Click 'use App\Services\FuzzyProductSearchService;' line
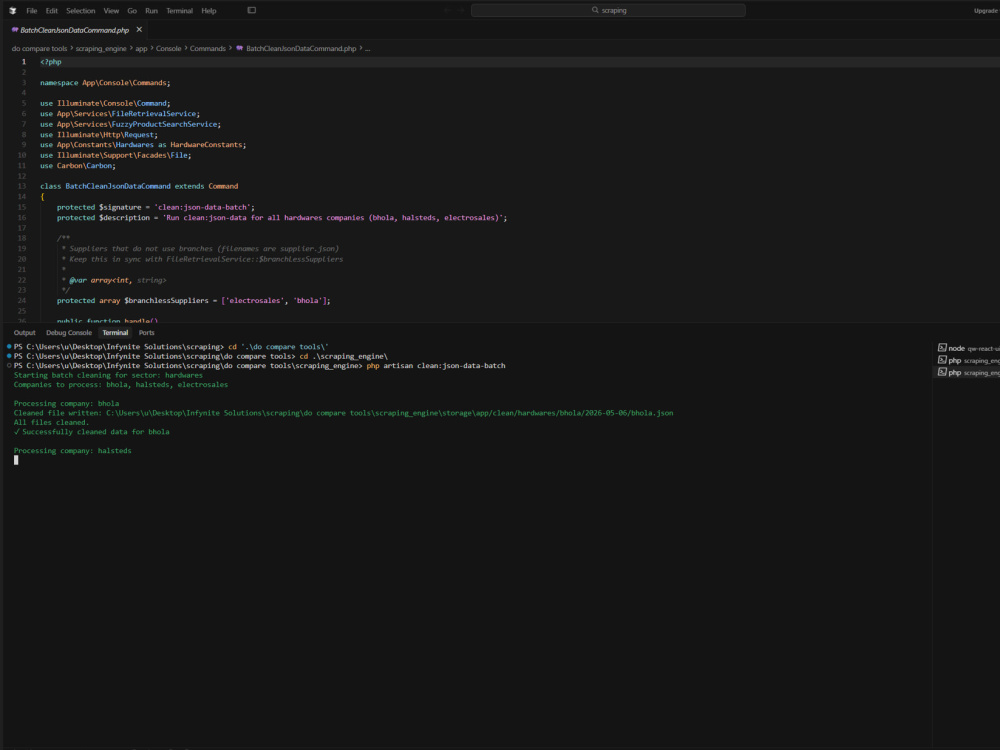The image size is (1000, 750). click(x=131, y=124)
